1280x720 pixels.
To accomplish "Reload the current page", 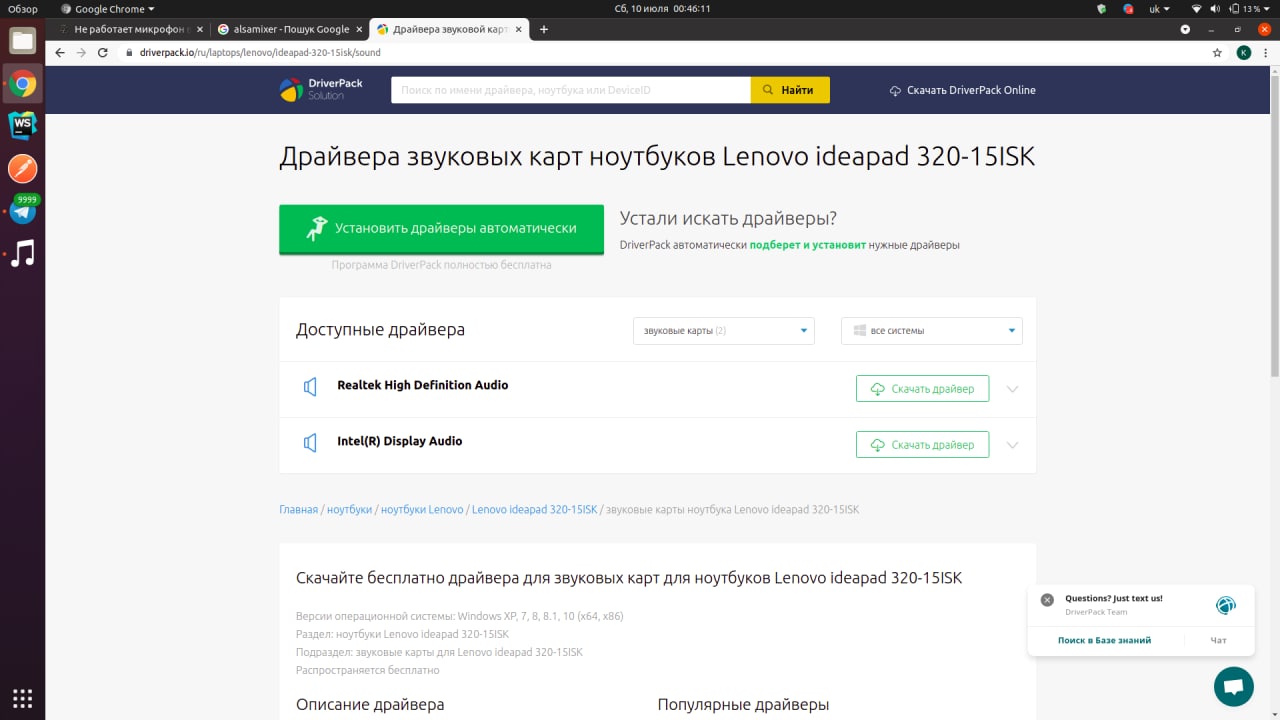I will (x=103, y=52).
